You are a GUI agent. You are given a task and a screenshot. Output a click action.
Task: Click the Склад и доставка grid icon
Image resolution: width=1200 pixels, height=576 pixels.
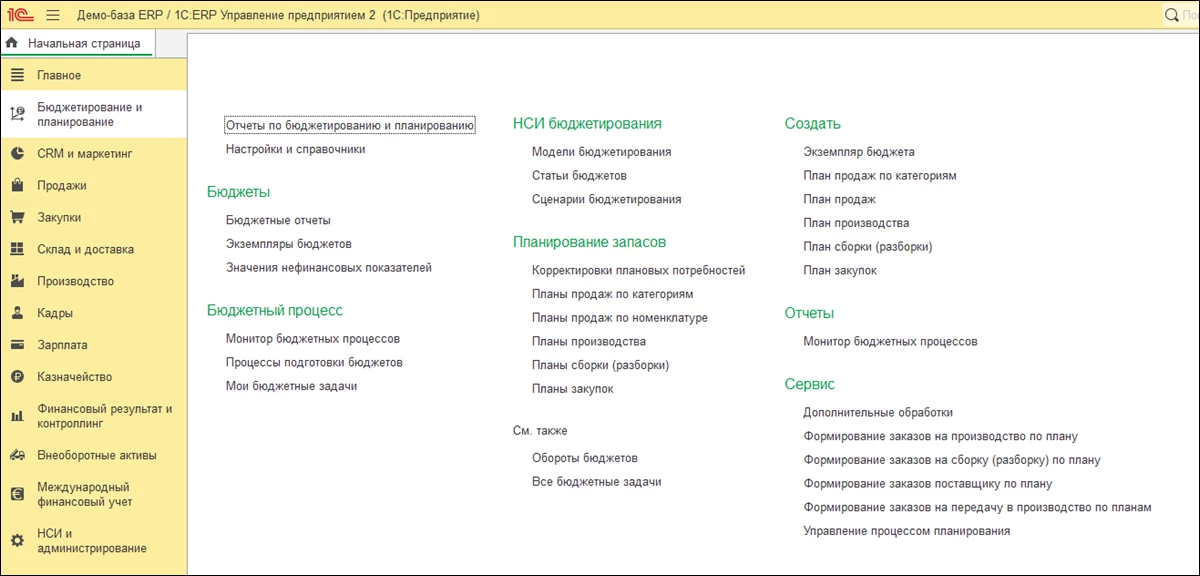17,249
